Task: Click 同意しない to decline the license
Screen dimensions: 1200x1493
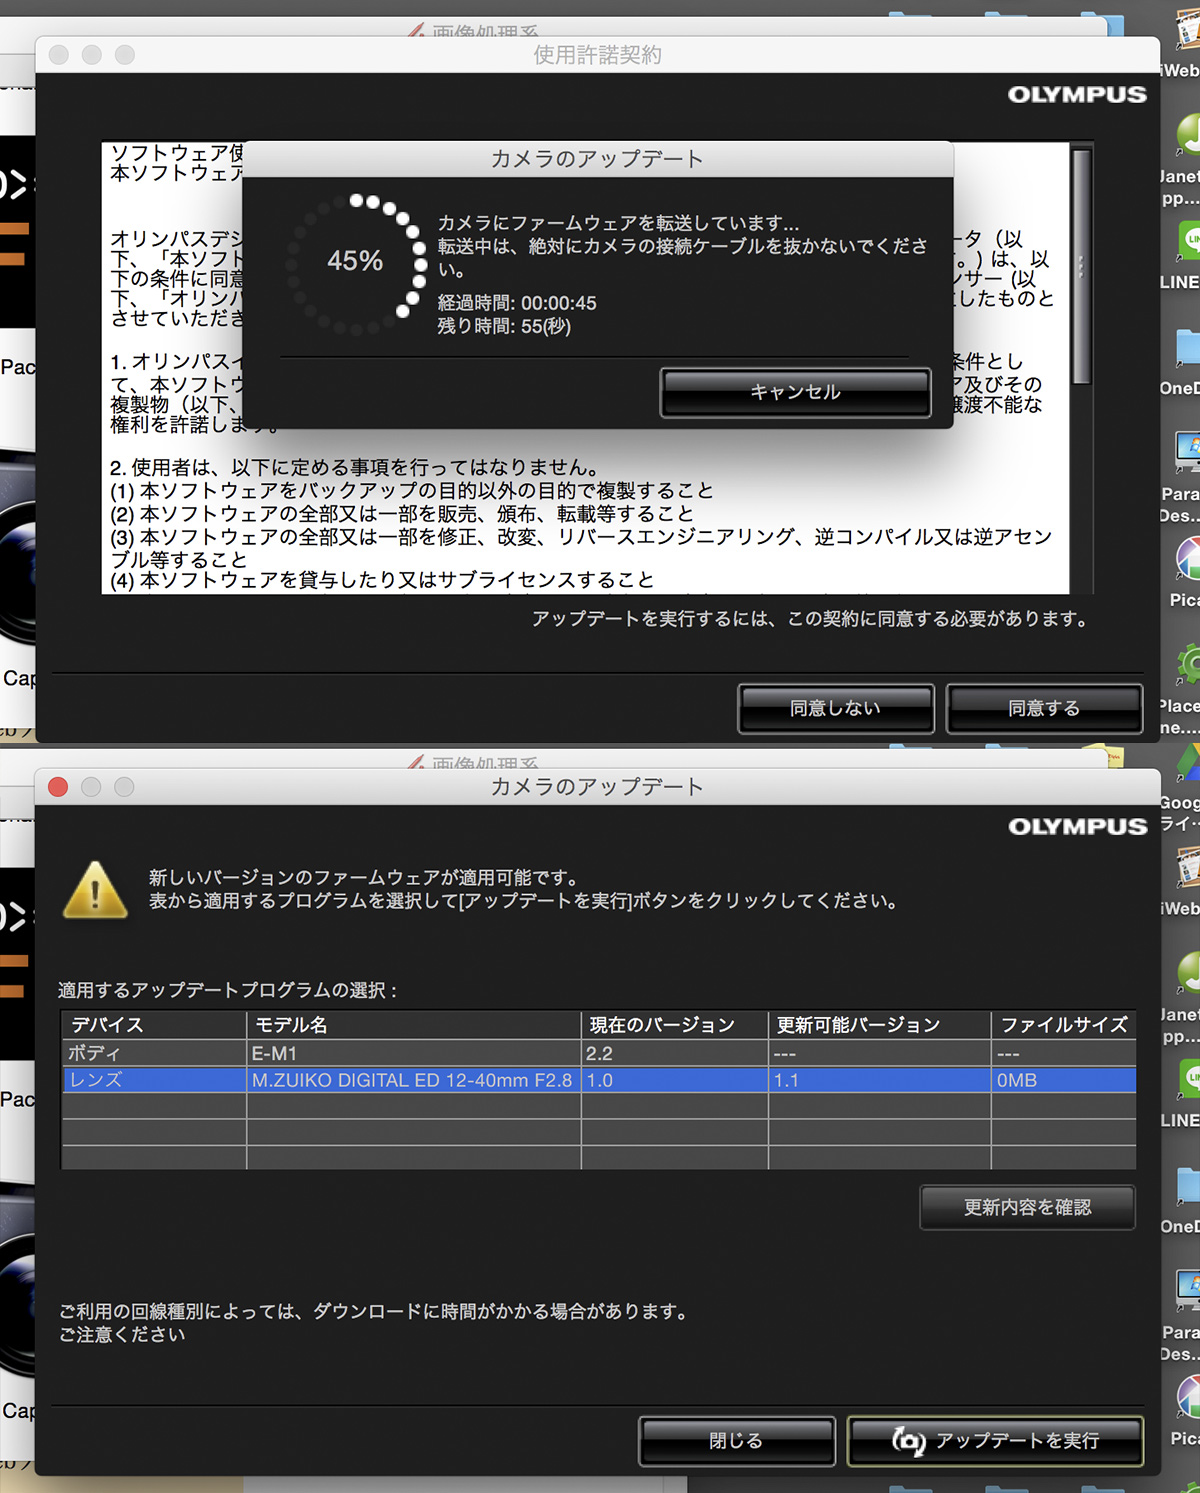Action: click(835, 708)
